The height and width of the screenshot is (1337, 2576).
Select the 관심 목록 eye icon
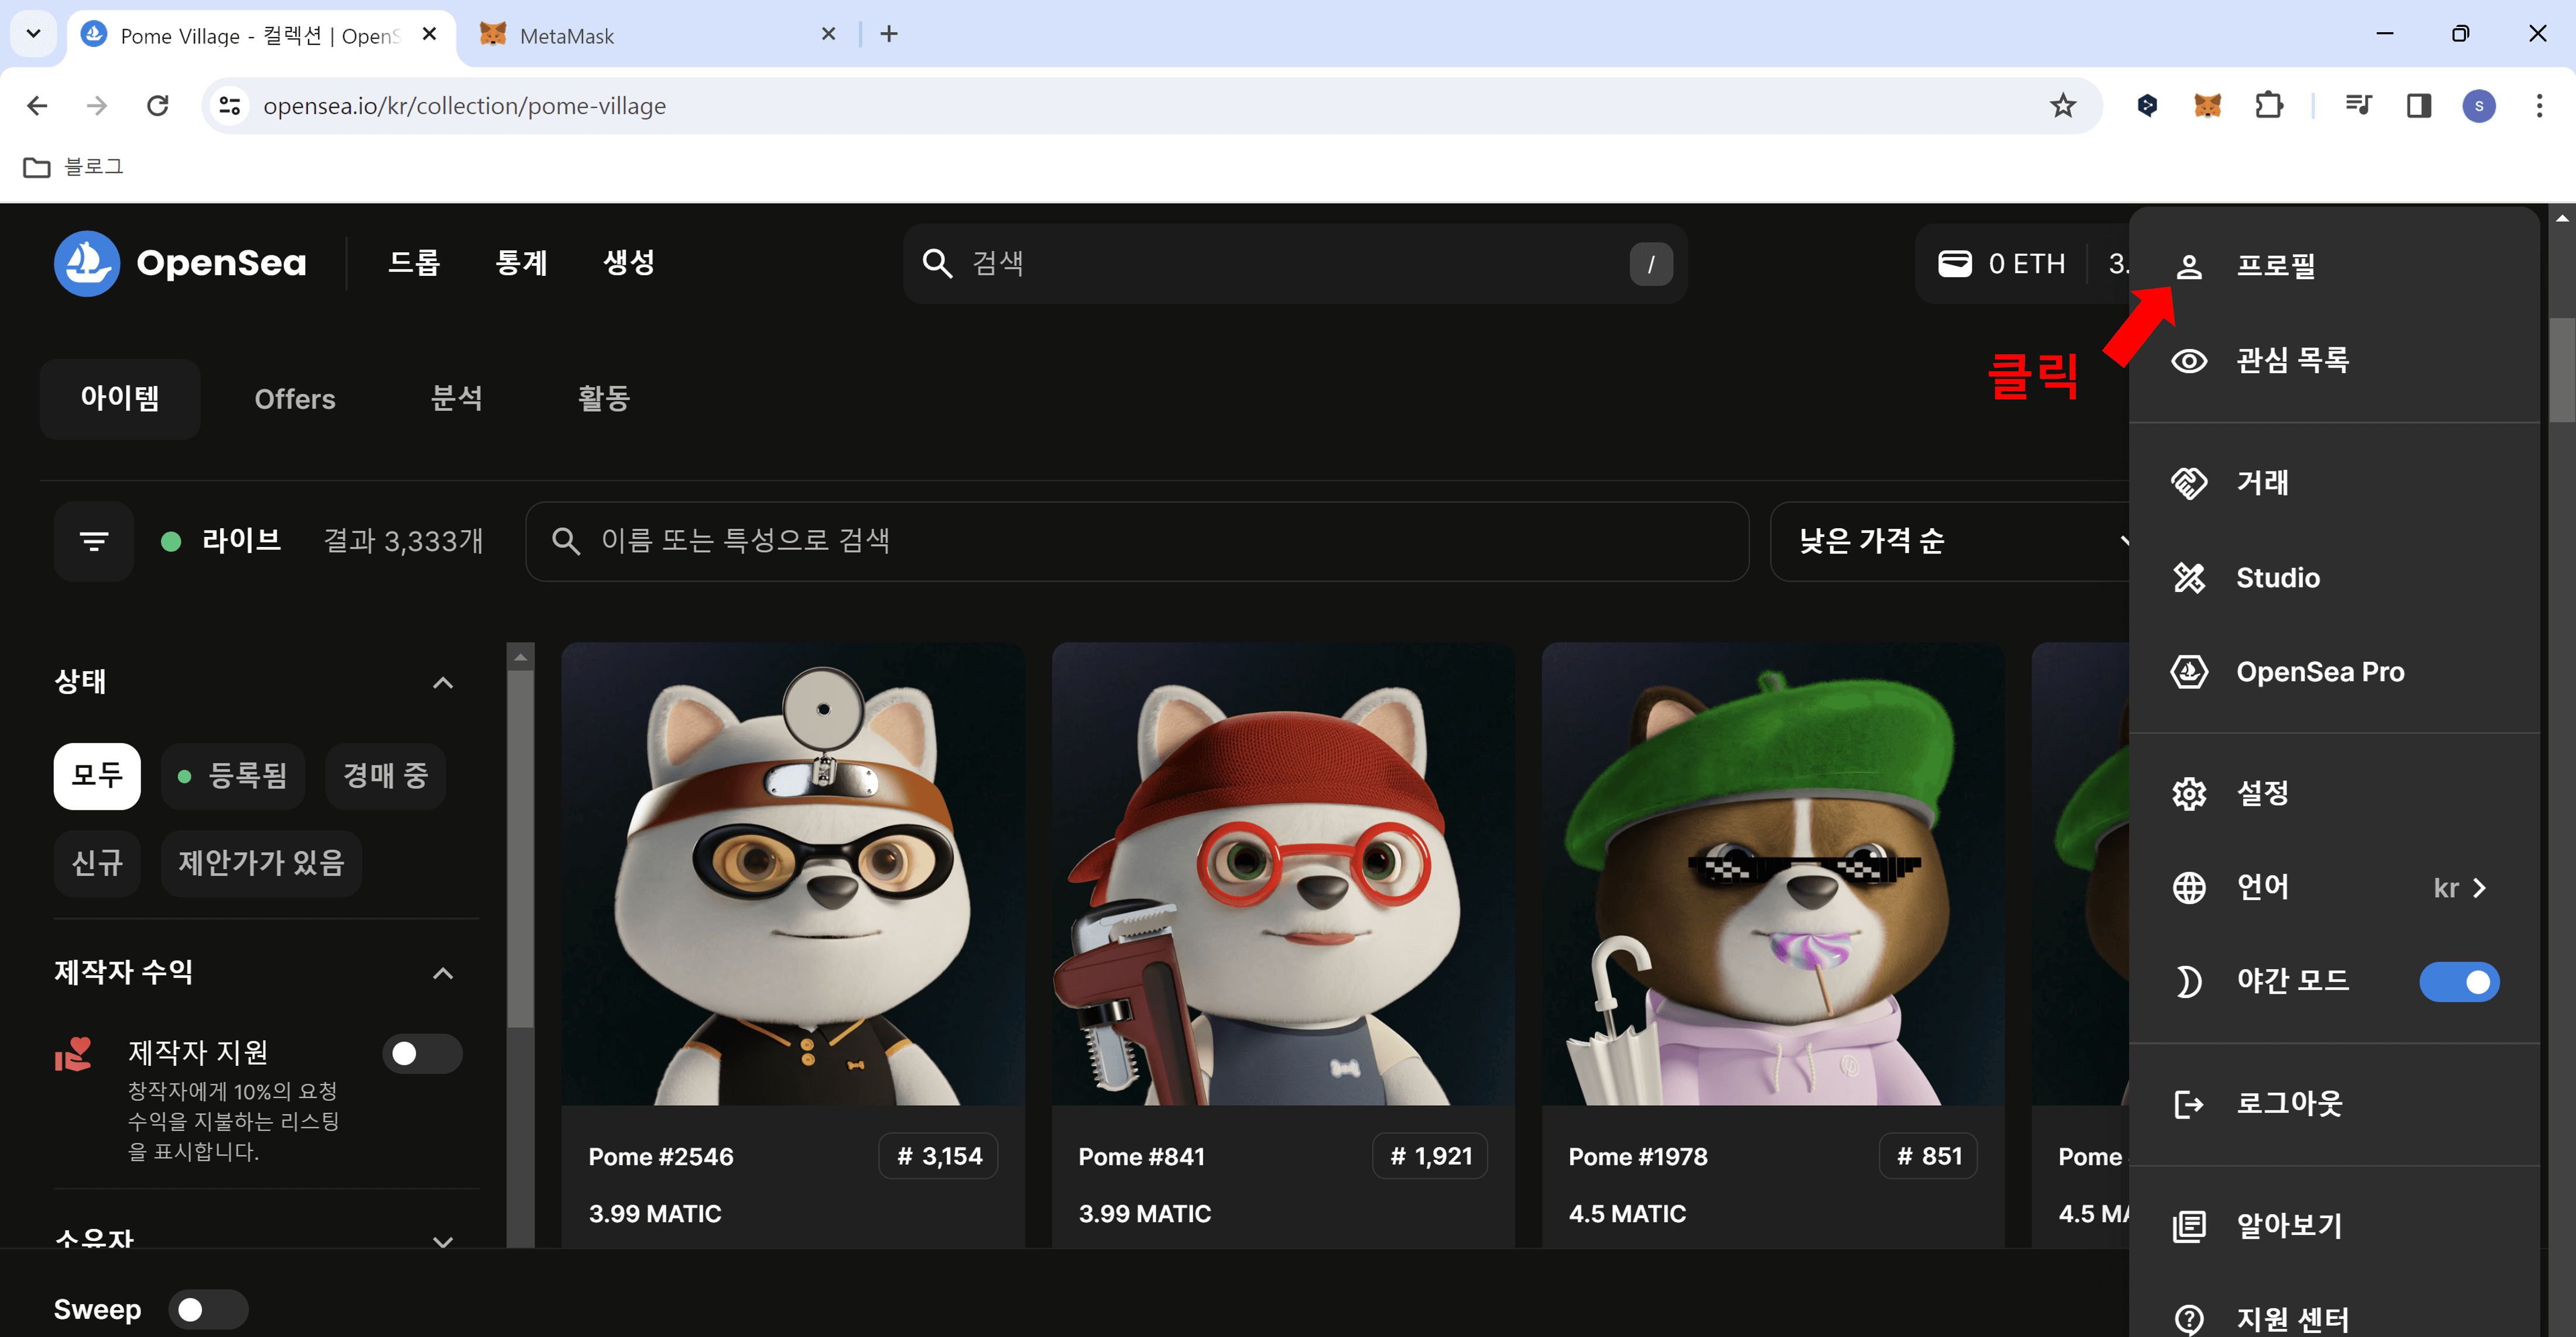tap(2190, 361)
